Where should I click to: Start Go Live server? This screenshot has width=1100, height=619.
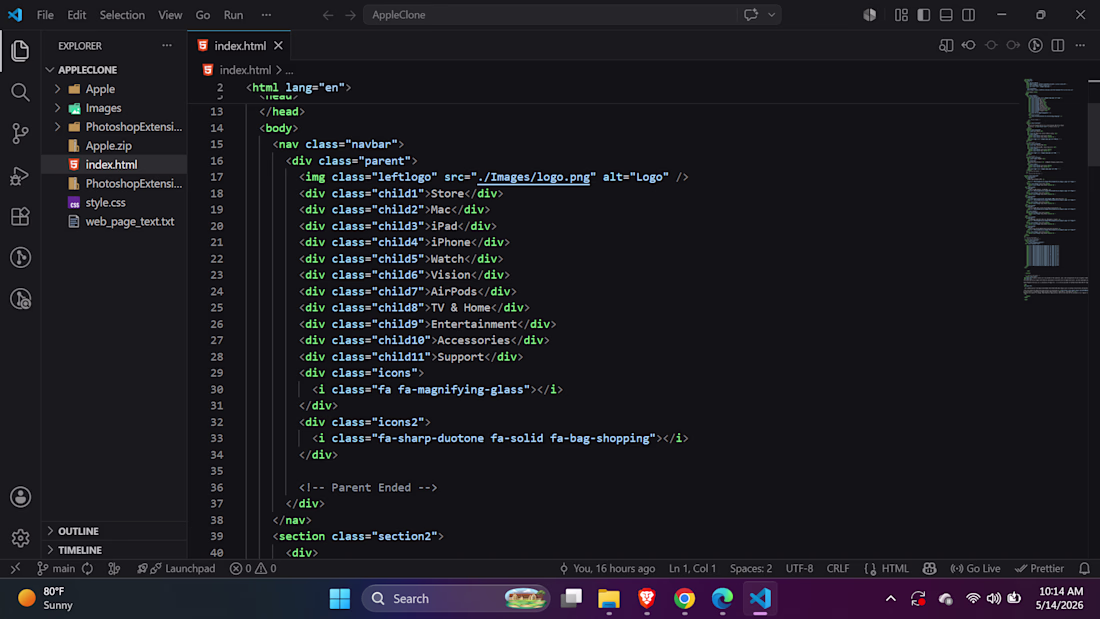975,568
